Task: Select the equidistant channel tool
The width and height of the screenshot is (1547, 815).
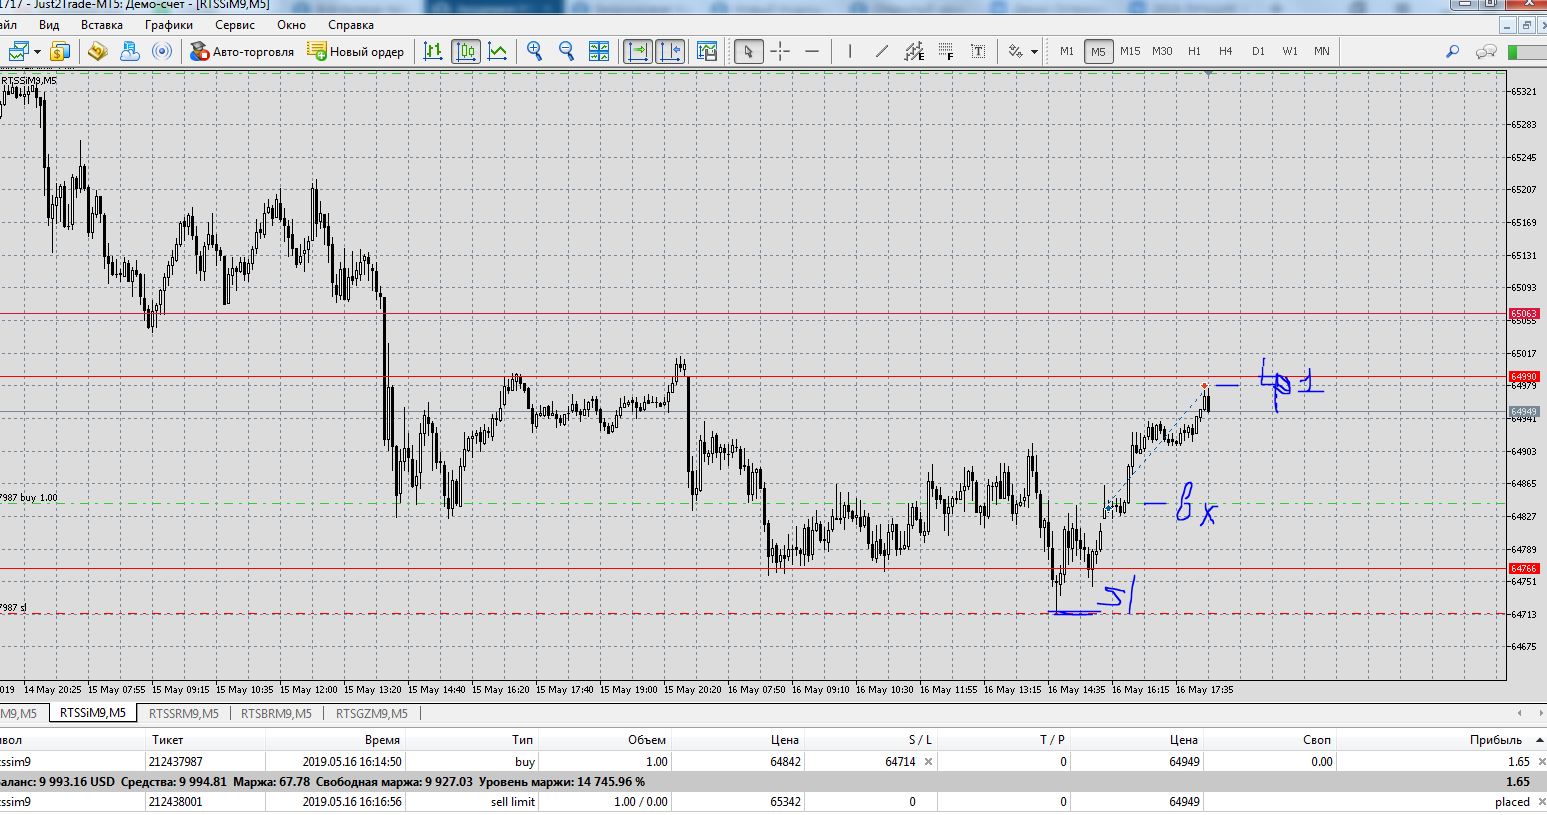Action: [914, 51]
